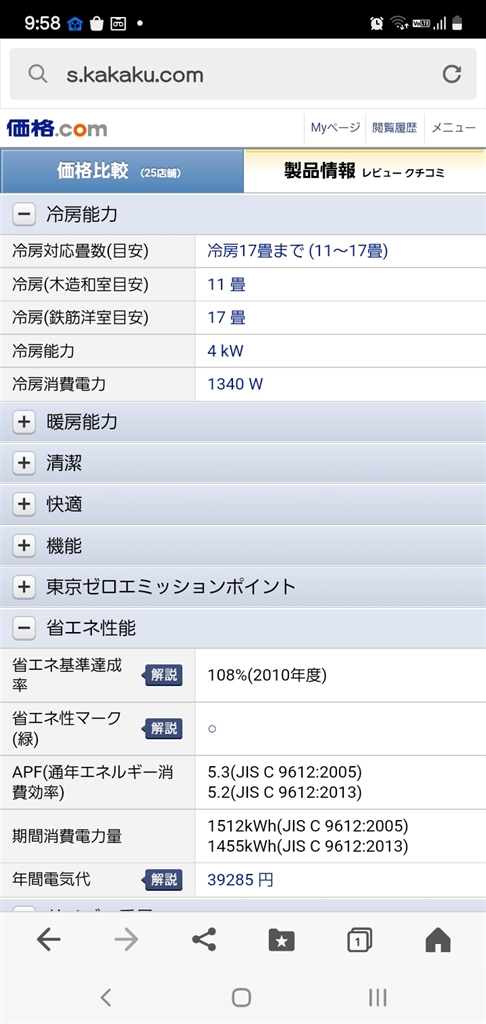The height and width of the screenshot is (1024, 486).
Task: Tap the kakaku.com logo
Action: 57,128
